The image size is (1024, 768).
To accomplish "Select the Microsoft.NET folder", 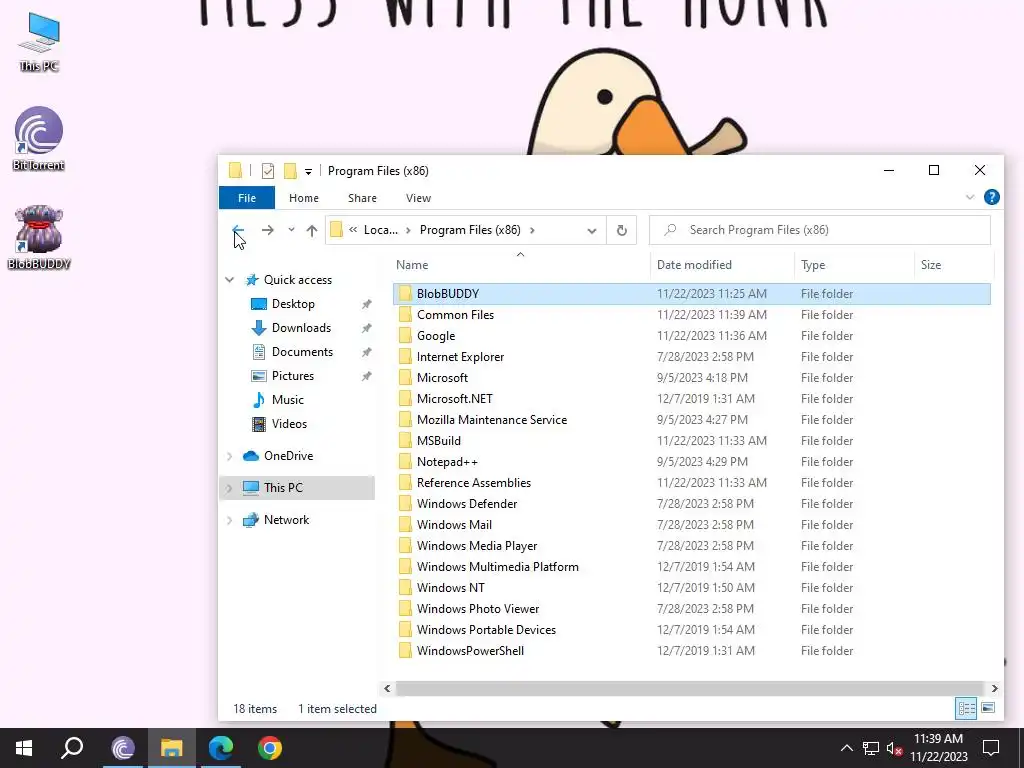I will point(692,398).
